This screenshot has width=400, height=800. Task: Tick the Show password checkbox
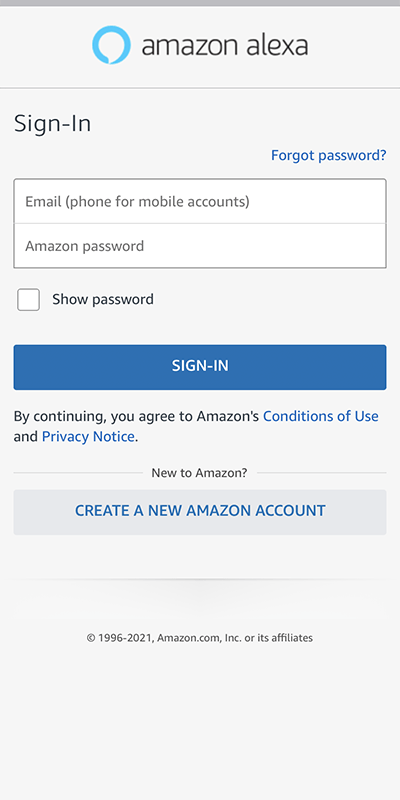tap(29, 299)
